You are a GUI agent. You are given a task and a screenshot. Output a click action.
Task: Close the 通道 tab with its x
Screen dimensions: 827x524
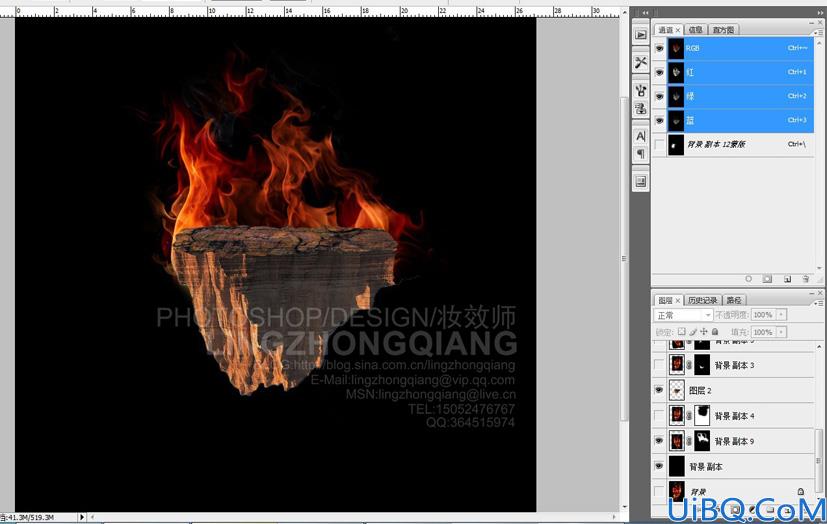click(678, 30)
